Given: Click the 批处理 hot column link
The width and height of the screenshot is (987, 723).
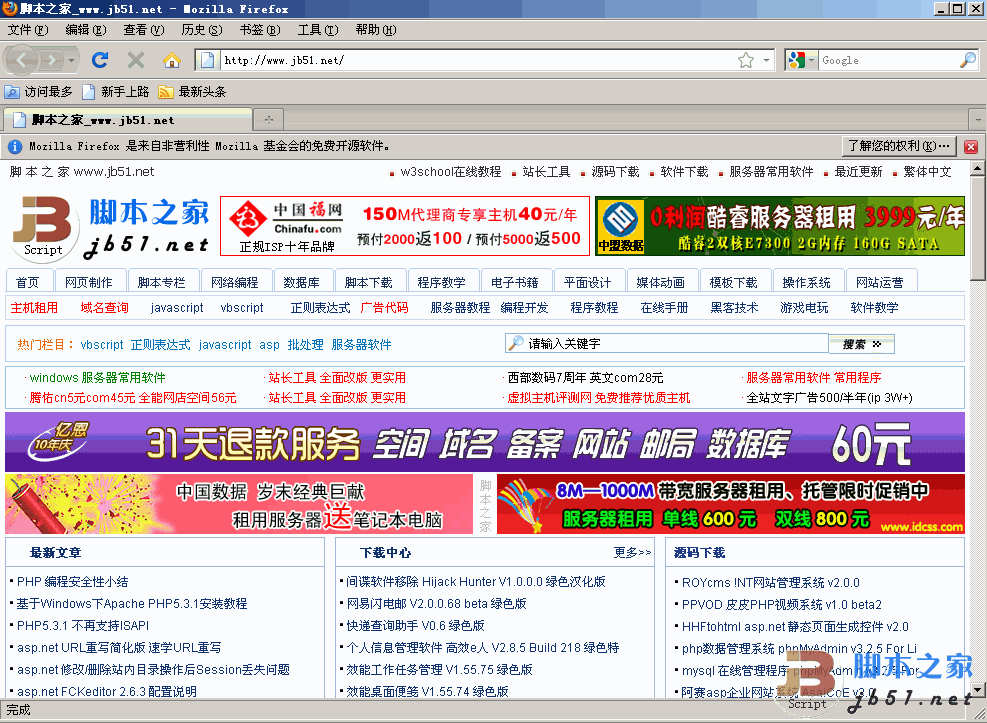Looking at the screenshot, I should pos(305,345).
